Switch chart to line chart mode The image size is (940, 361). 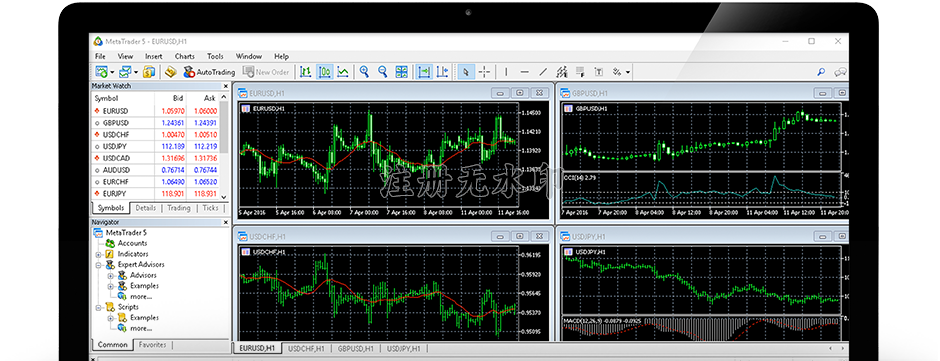(343, 72)
